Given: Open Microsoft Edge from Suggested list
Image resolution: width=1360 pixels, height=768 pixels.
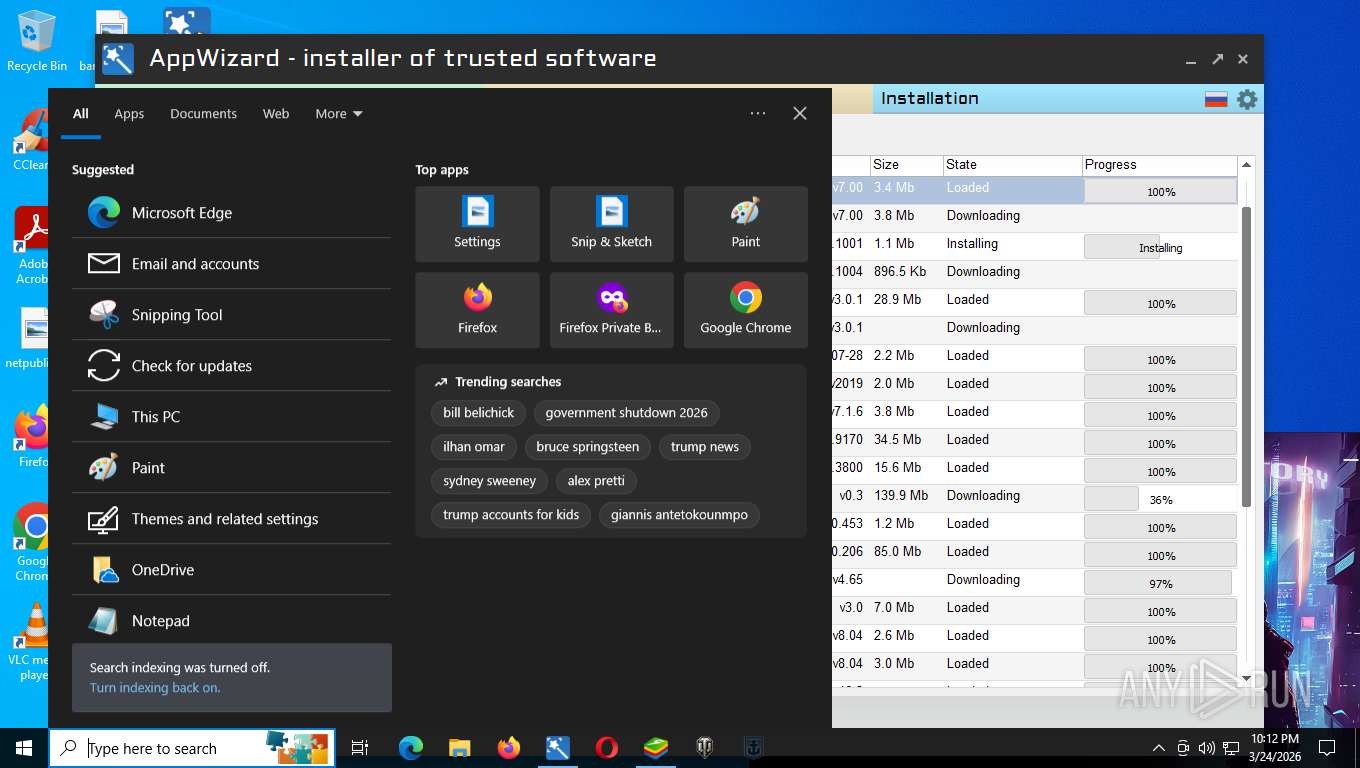Looking at the screenshot, I should [x=231, y=213].
